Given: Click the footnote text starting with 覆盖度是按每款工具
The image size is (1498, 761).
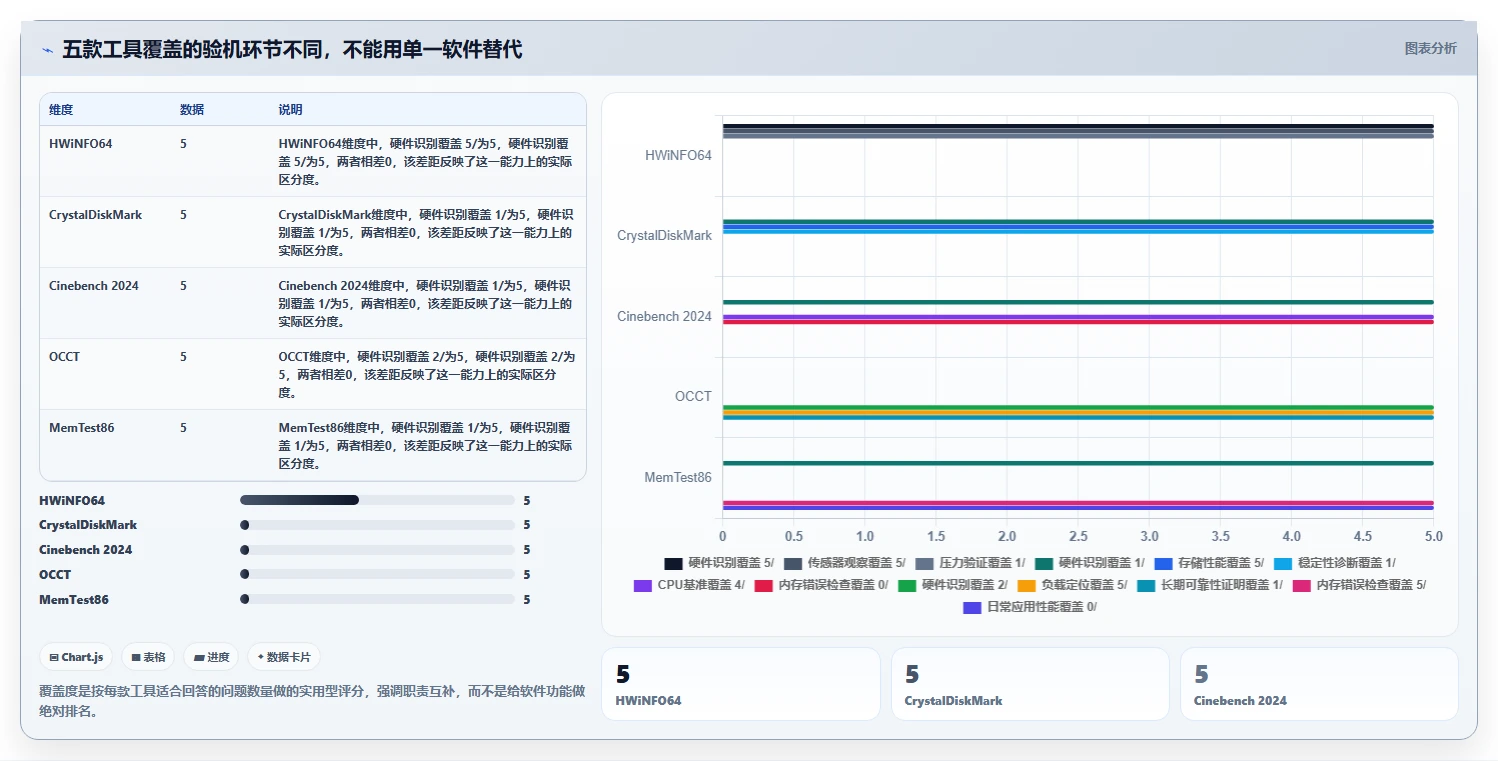Looking at the screenshot, I should 312,701.
